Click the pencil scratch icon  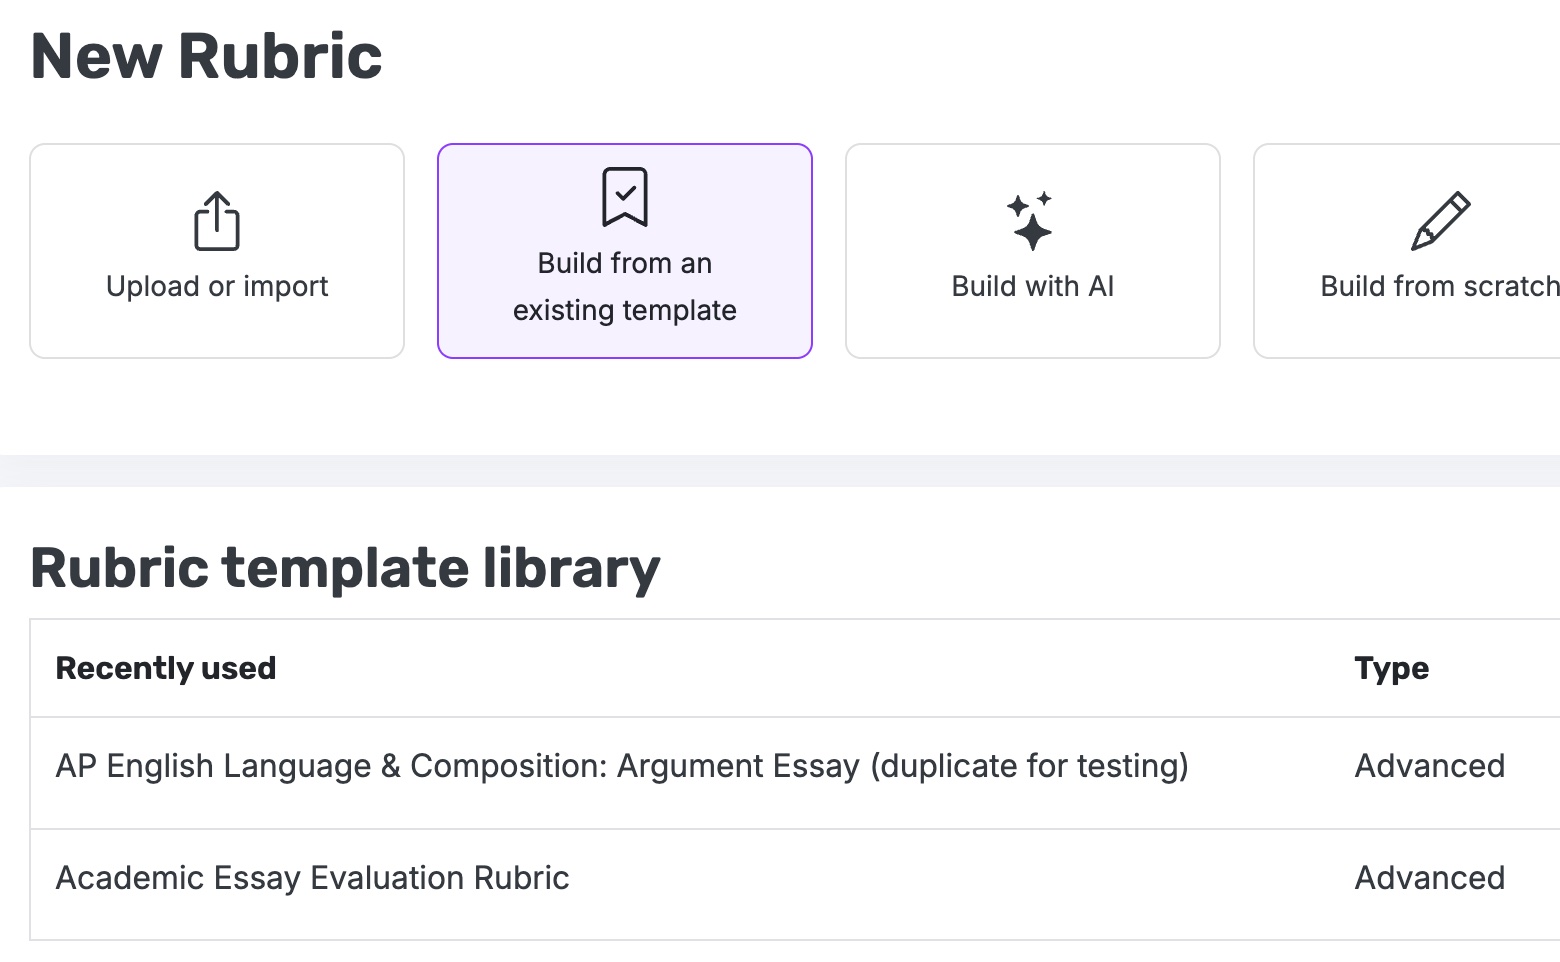1441,221
